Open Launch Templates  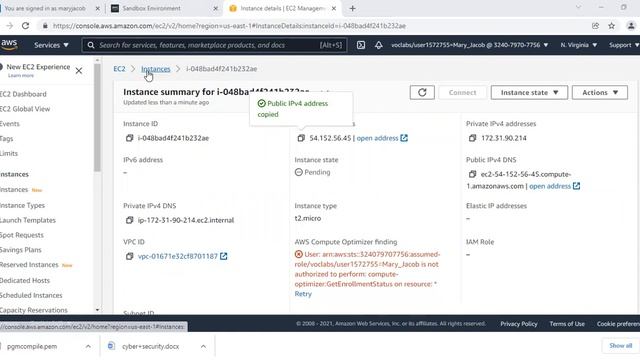click(x=28, y=220)
